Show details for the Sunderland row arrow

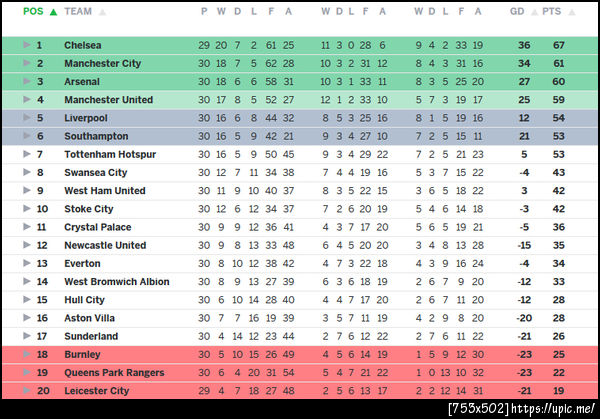click(26, 336)
